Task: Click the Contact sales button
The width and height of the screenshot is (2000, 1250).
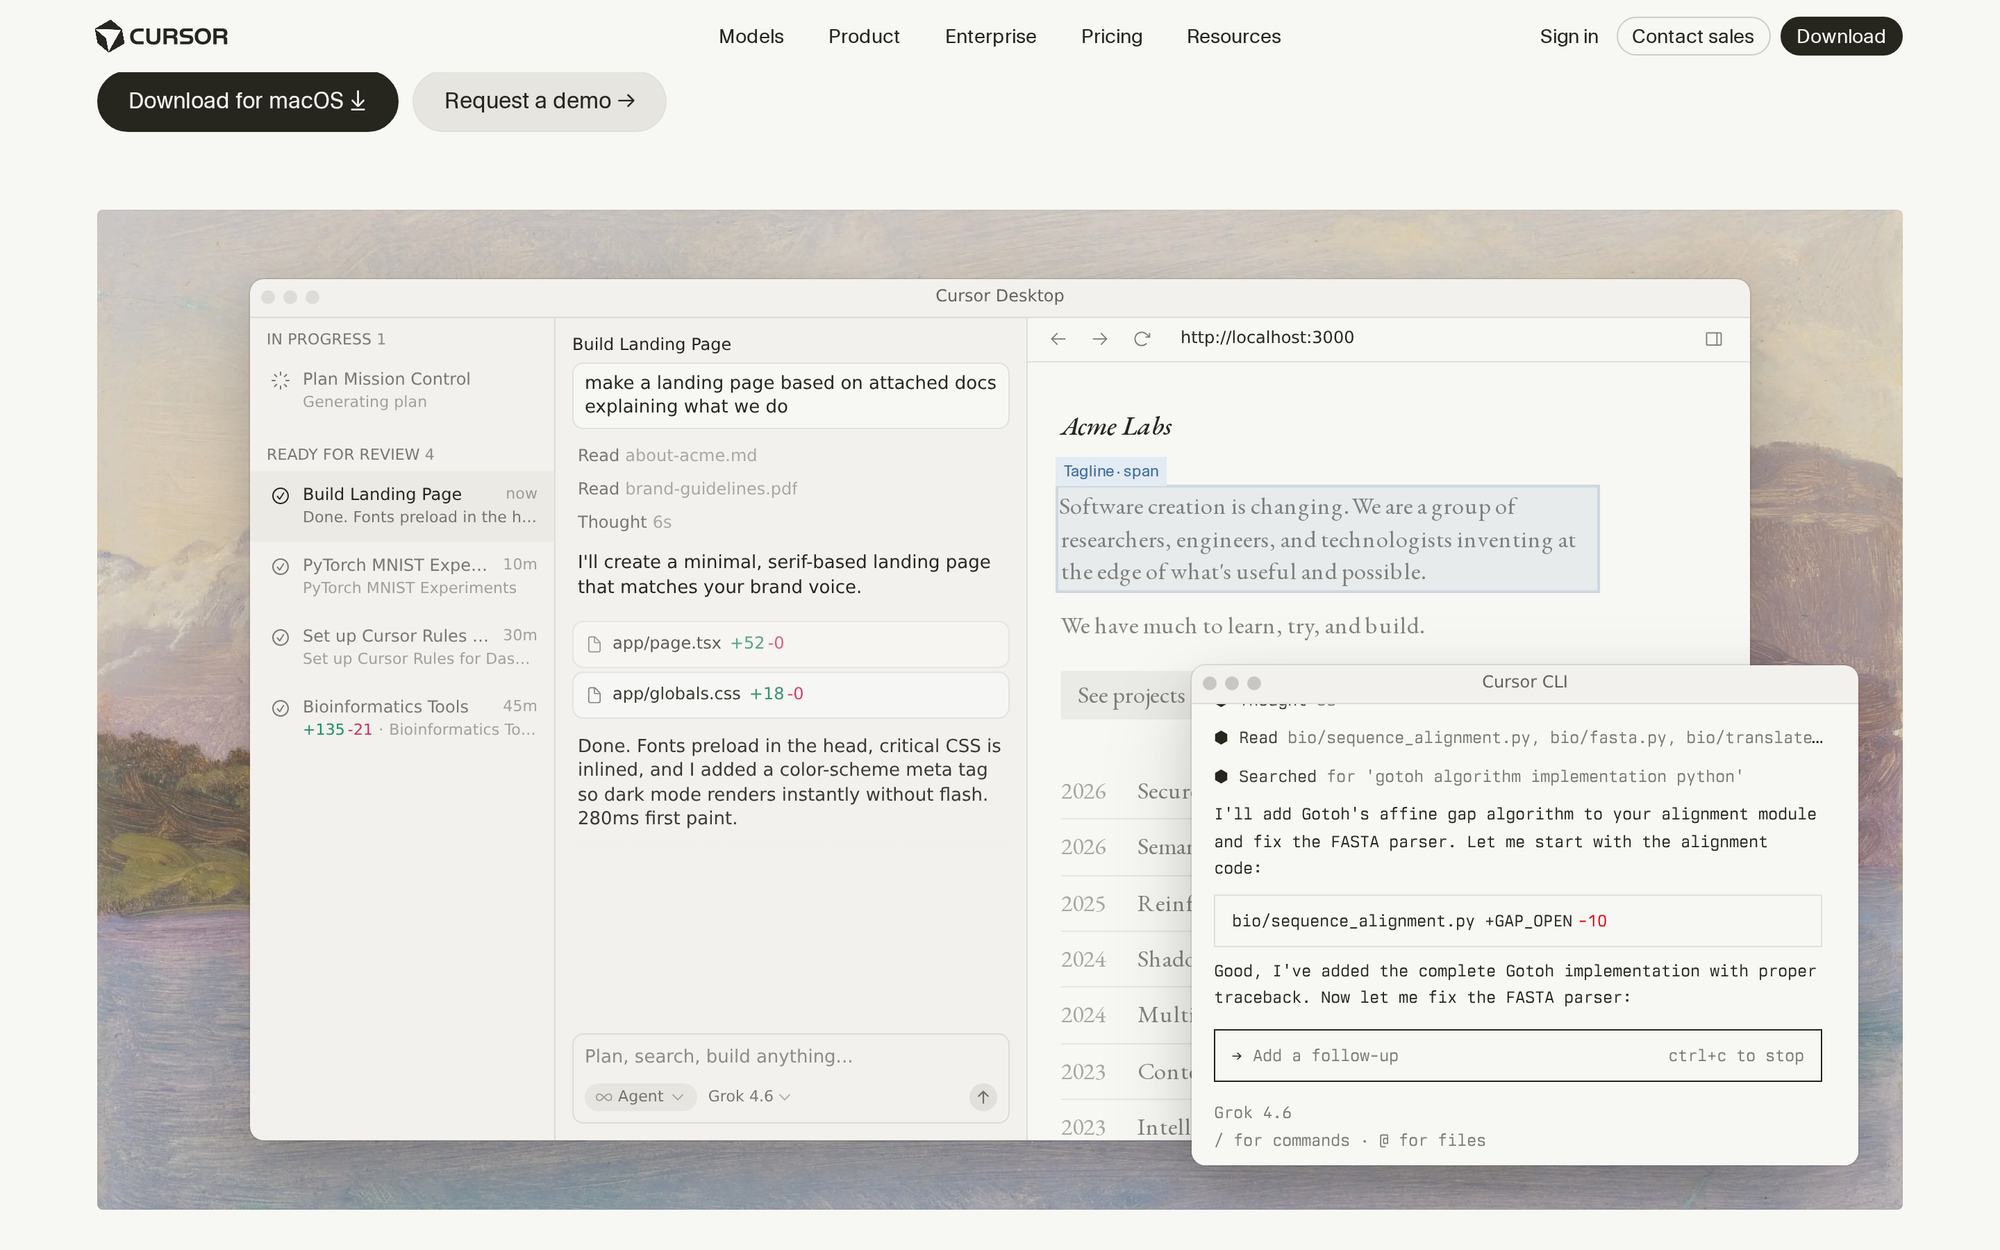Action: [x=1693, y=36]
